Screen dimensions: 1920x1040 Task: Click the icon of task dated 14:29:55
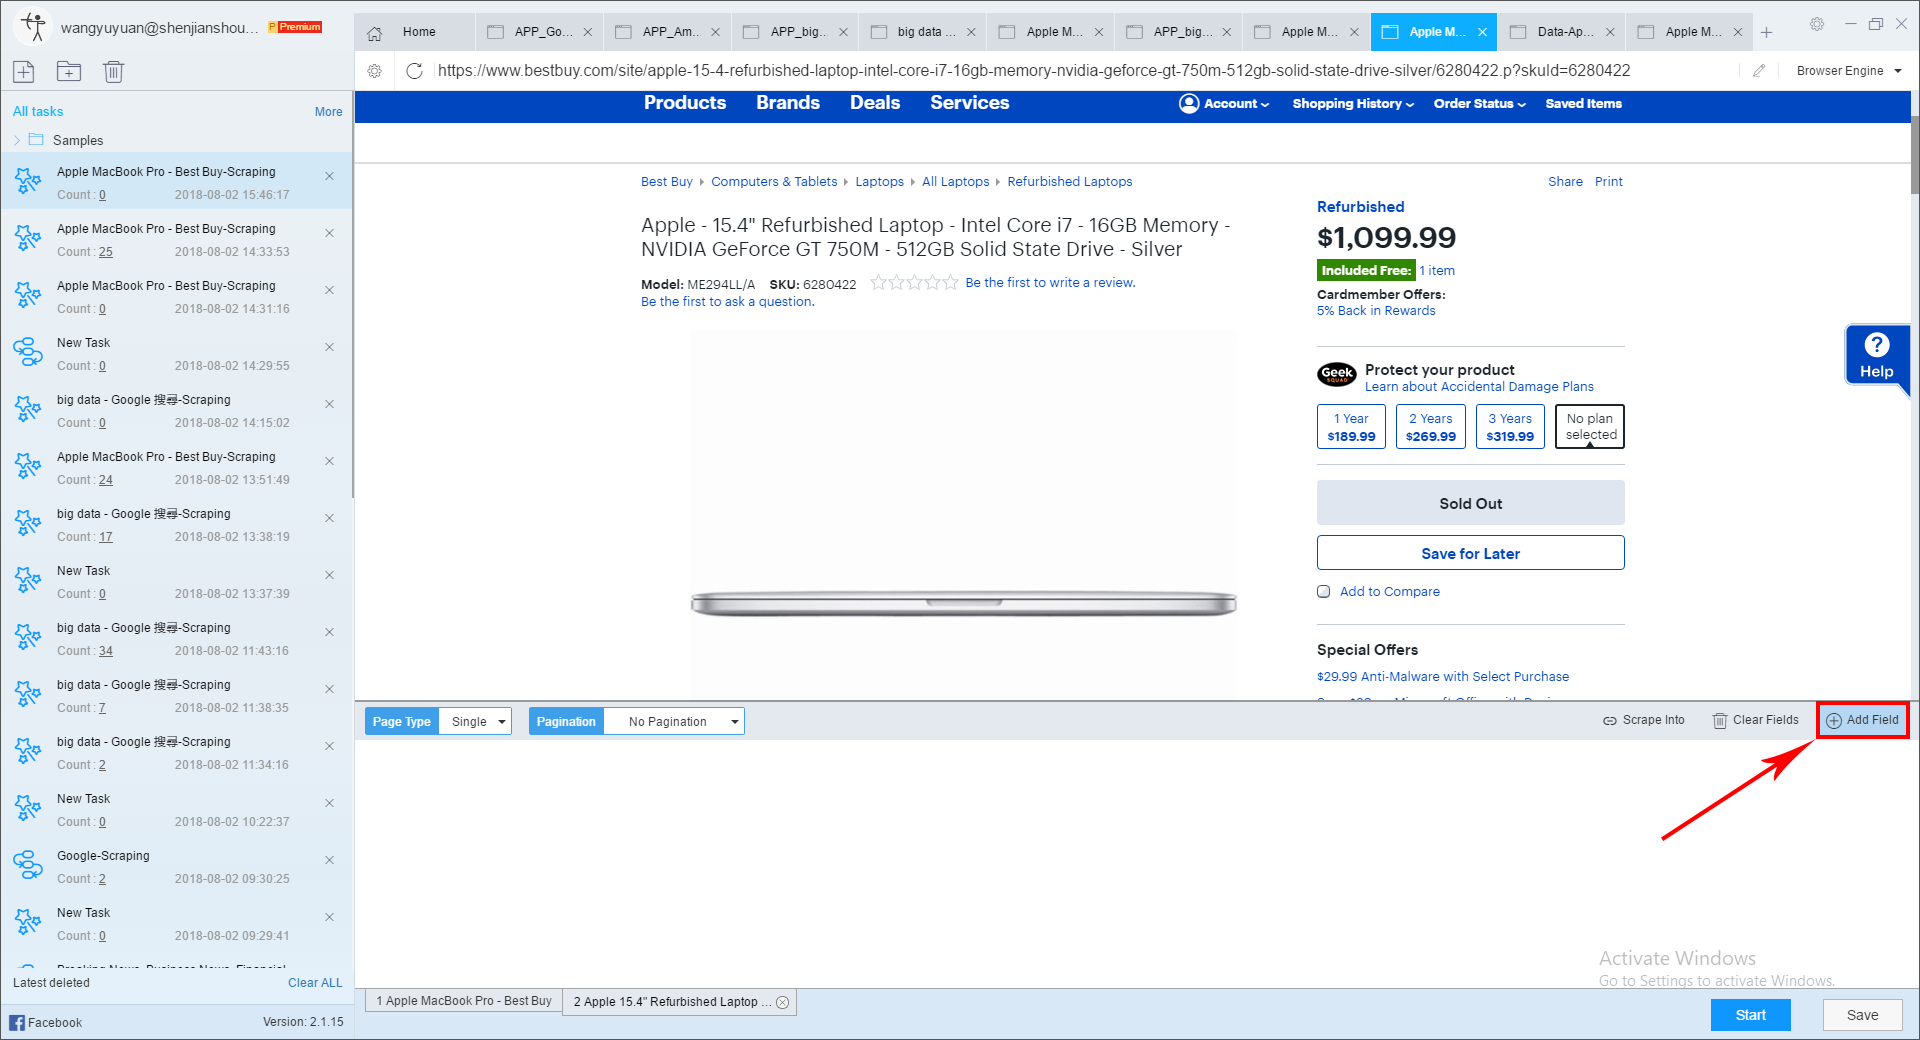pos(28,352)
